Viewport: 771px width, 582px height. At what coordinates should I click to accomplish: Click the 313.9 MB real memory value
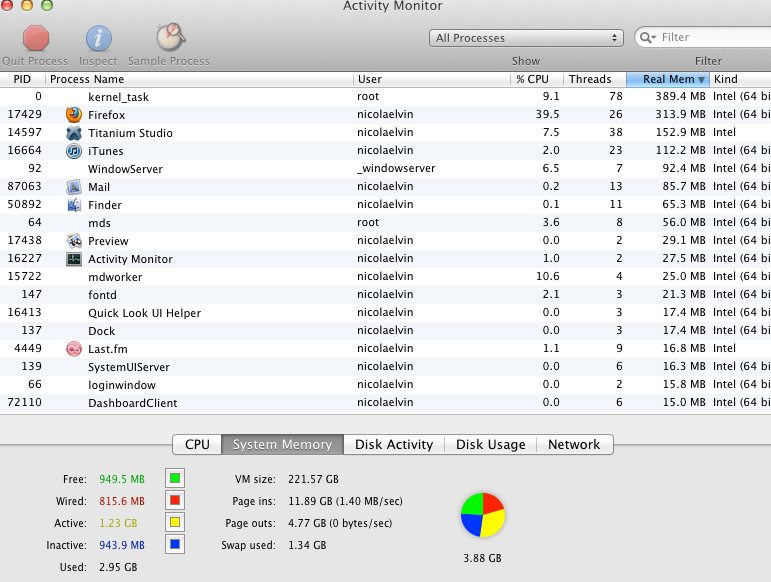pyautogui.click(x=681, y=115)
